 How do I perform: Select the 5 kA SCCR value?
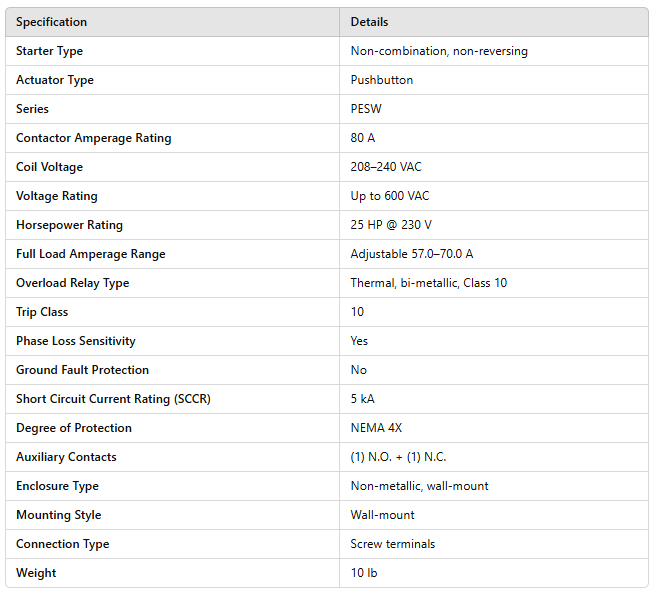363,399
